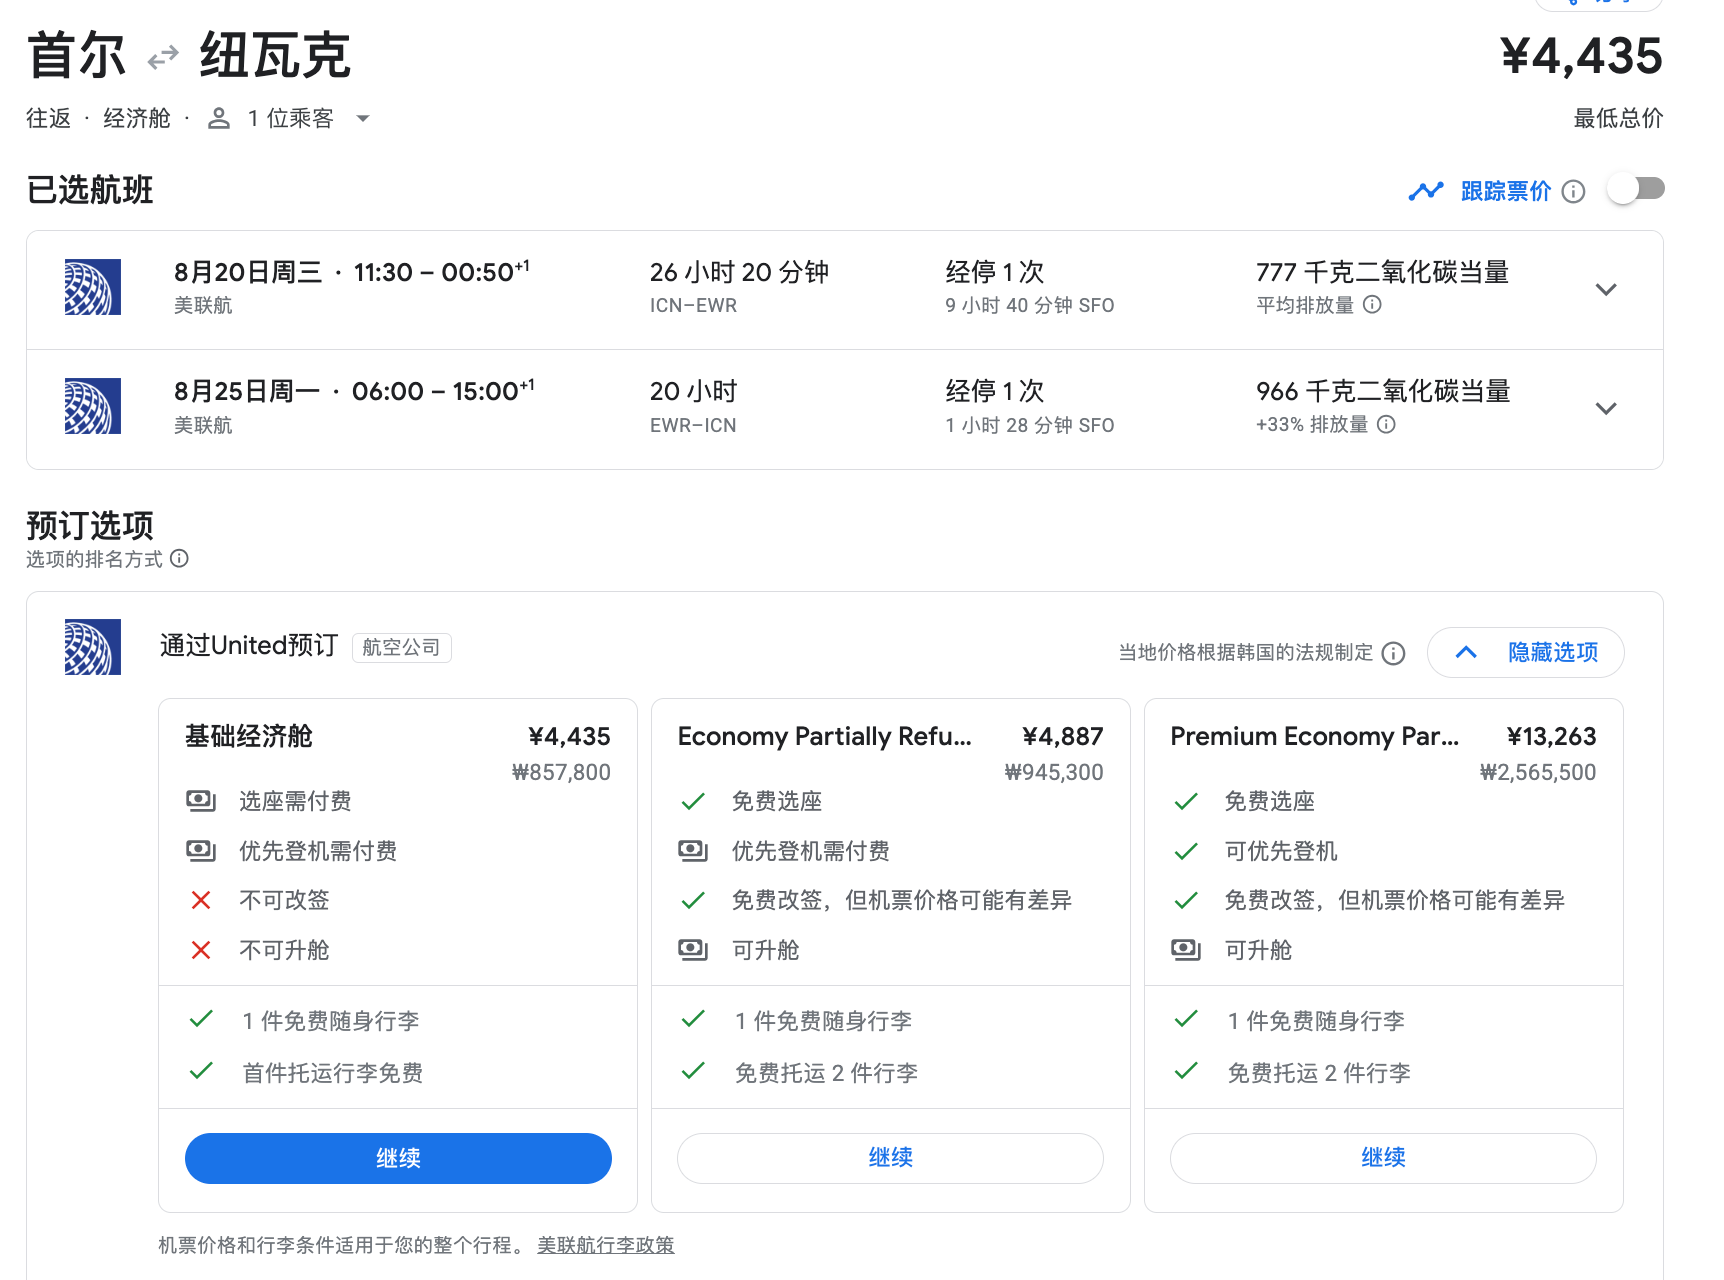Click info icon beside 平均排放量

(x=1372, y=305)
